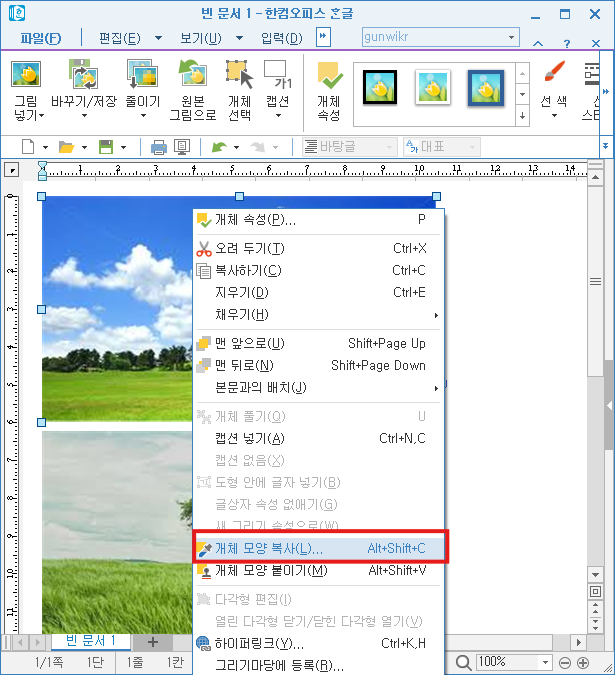The image size is (615, 675).
Task: Click the add new tab plus button
Action: [x=152, y=641]
